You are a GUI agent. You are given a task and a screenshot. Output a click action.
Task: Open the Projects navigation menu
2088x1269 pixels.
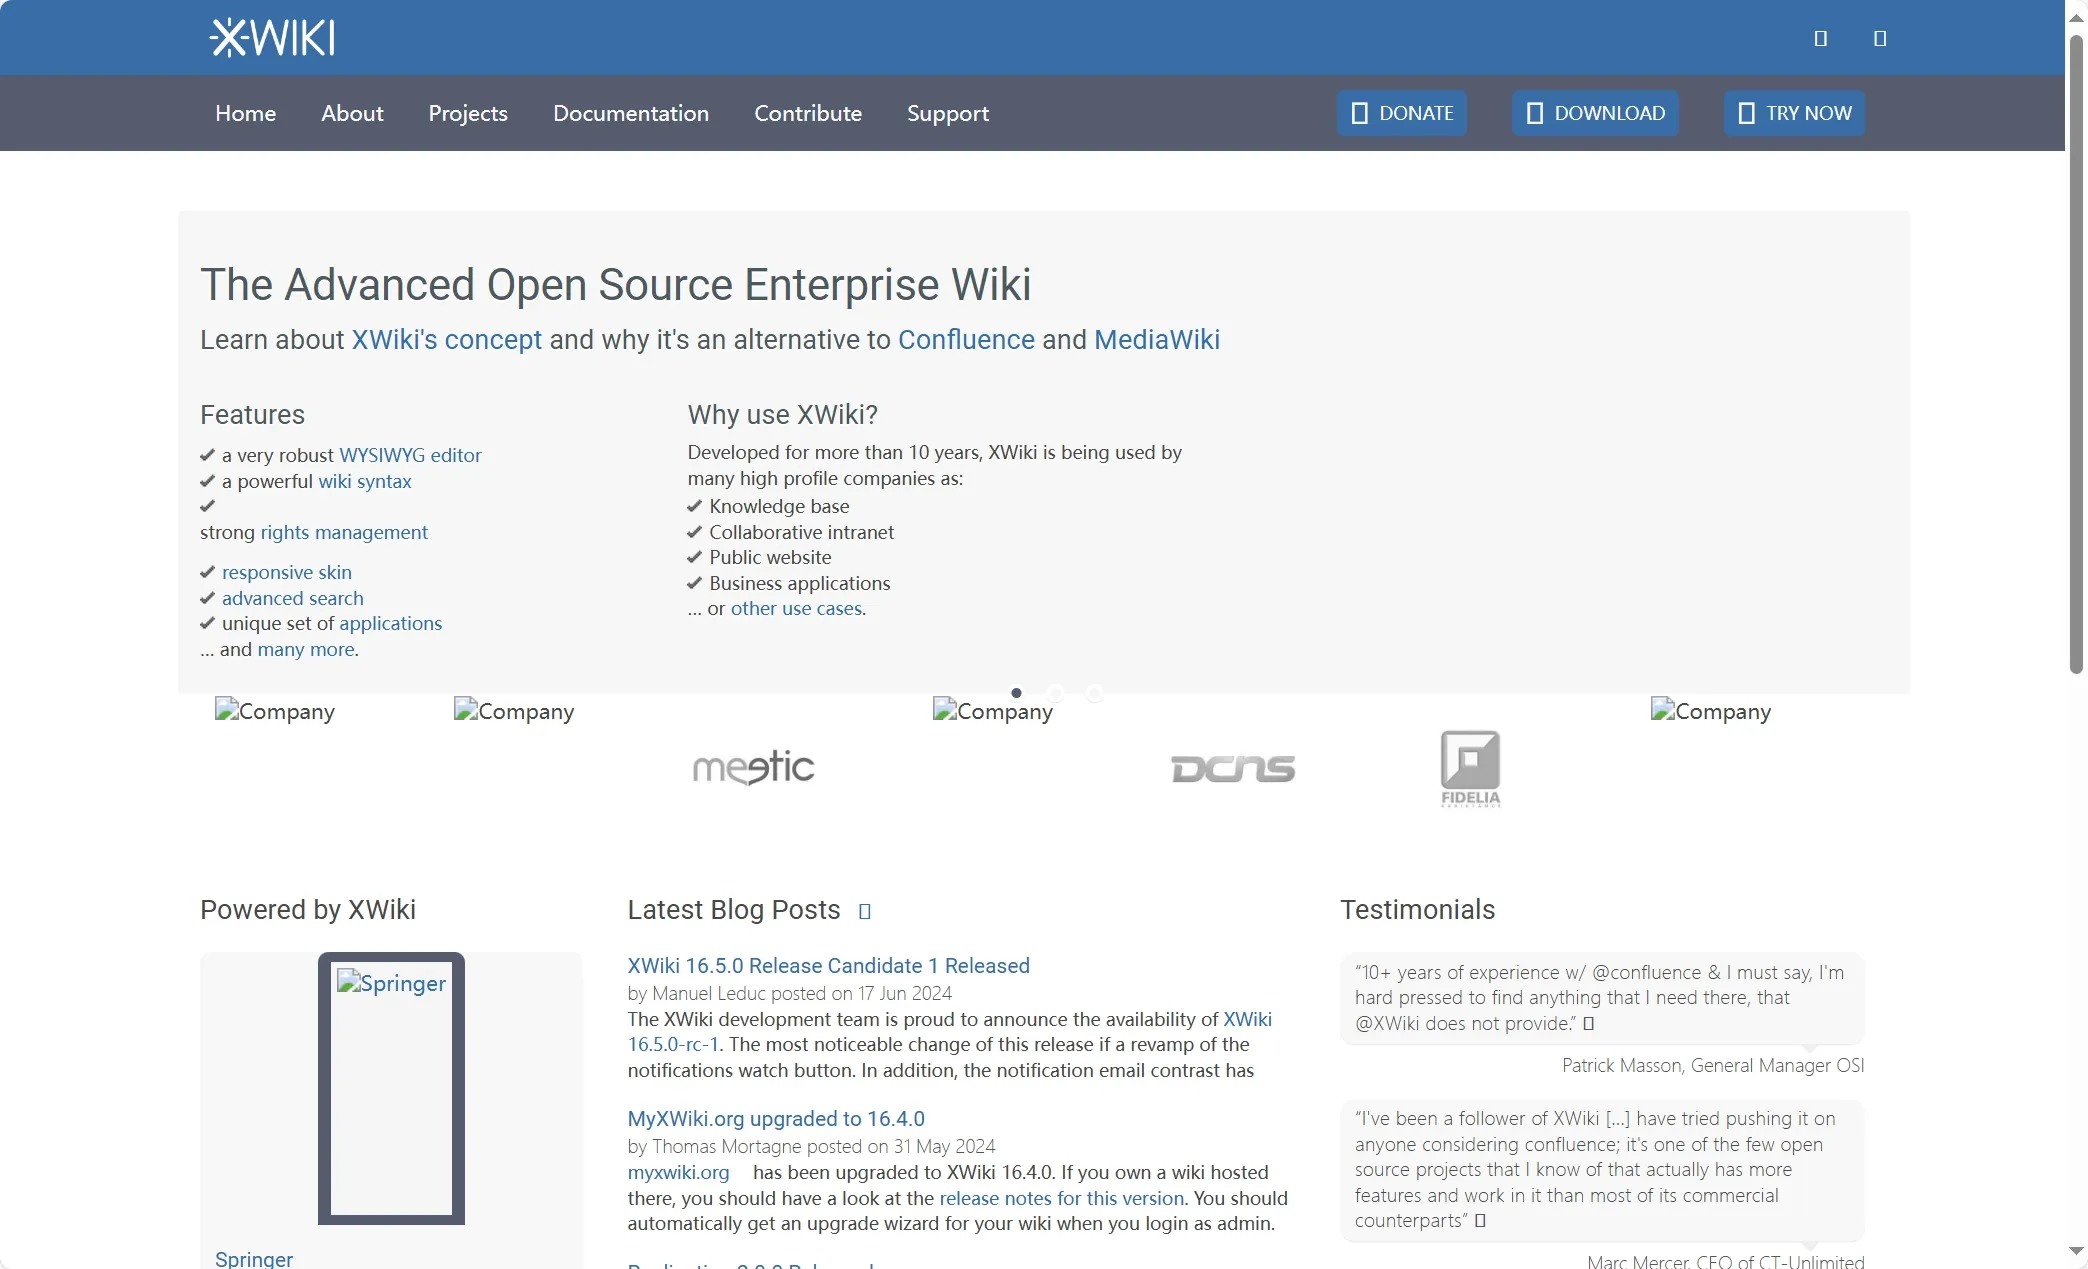[x=468, y=113]
